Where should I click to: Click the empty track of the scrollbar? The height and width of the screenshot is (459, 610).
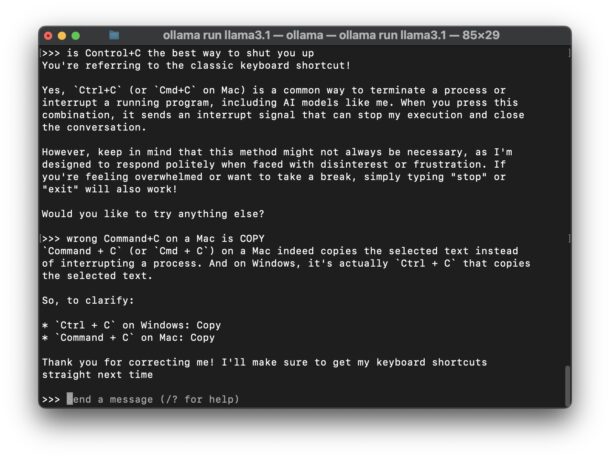click(567, 200)
